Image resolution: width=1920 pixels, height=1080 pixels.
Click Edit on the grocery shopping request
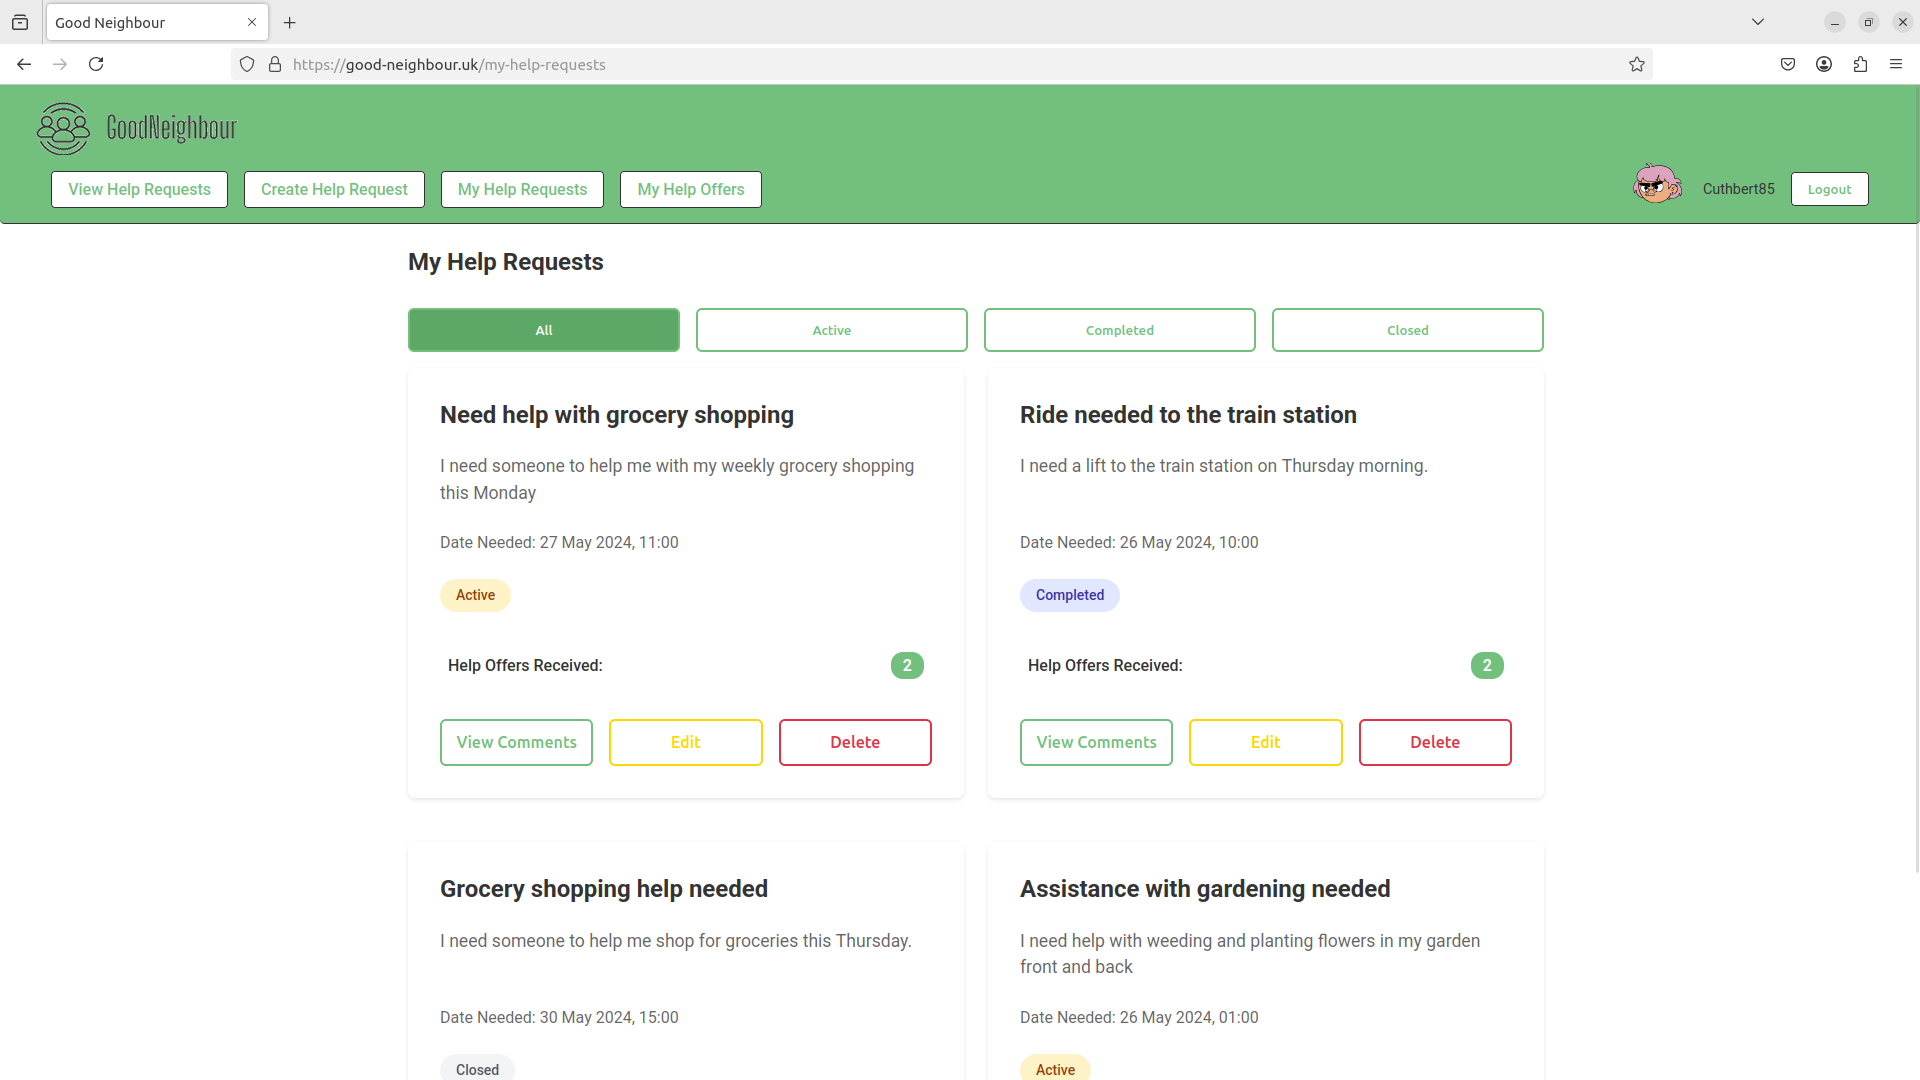click(686, 741)
